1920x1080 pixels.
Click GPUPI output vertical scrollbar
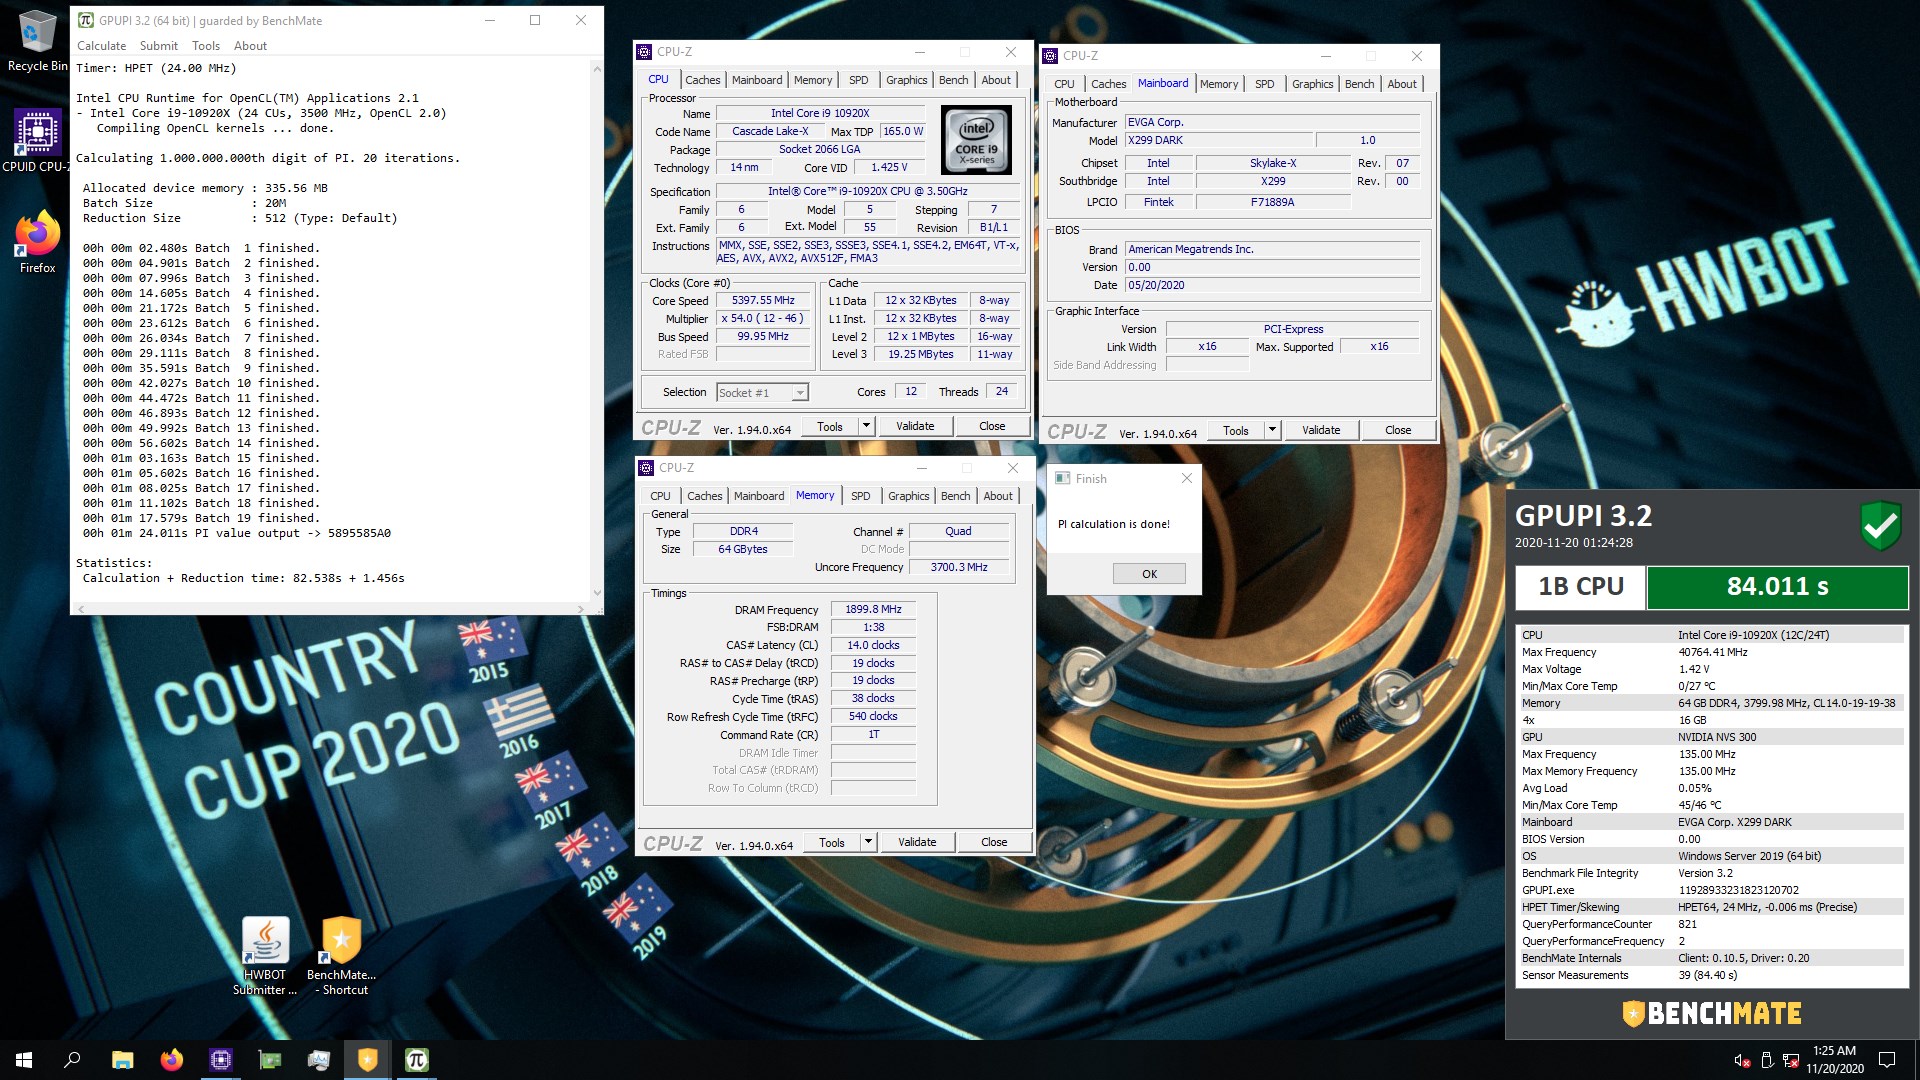tap(597, 330)
